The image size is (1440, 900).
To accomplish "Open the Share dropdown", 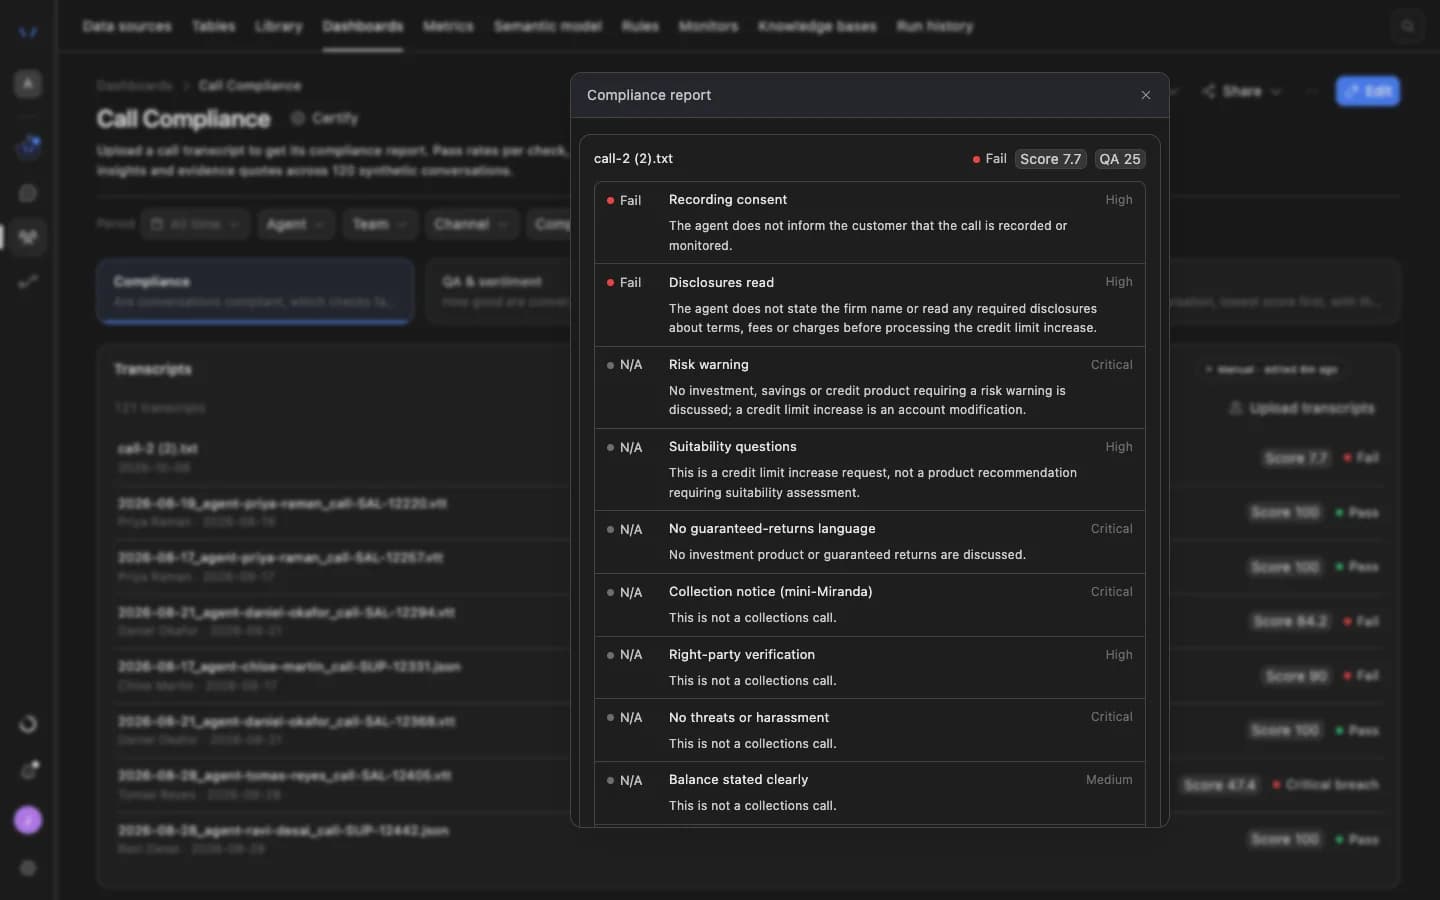I will (1241, 91).
